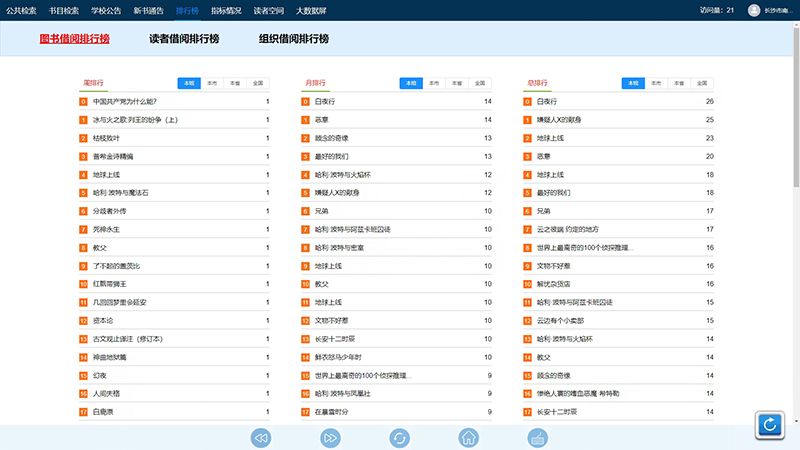Click the user avatar icon at top right
The width and height of the screenshot is (800, 450).
[x=754, y=10]
